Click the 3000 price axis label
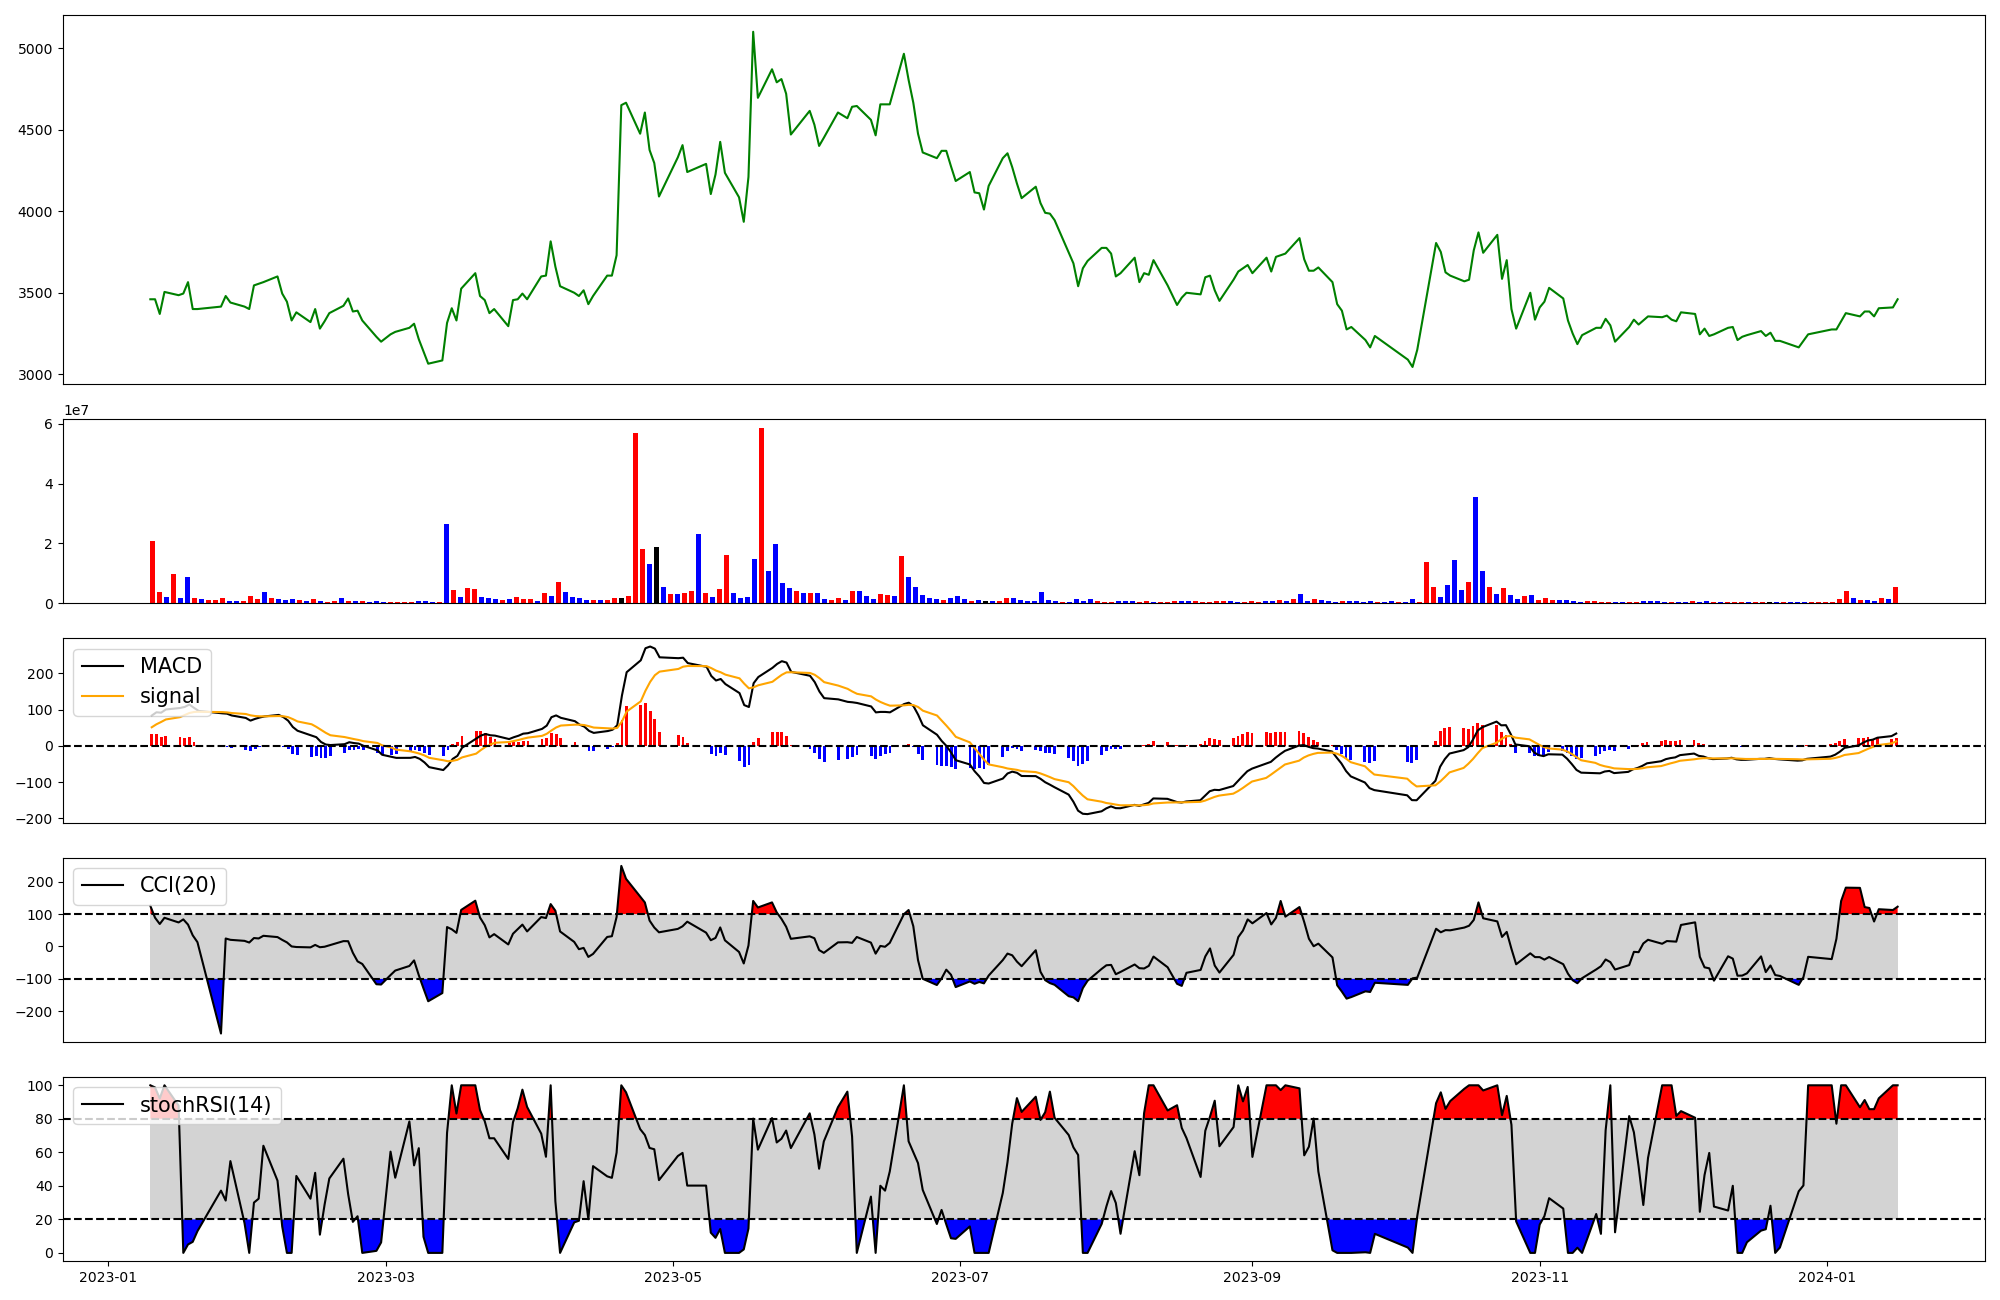The width and height of the screenshot is (2000, 1300). pyautogui.click(x=37, y=376)
